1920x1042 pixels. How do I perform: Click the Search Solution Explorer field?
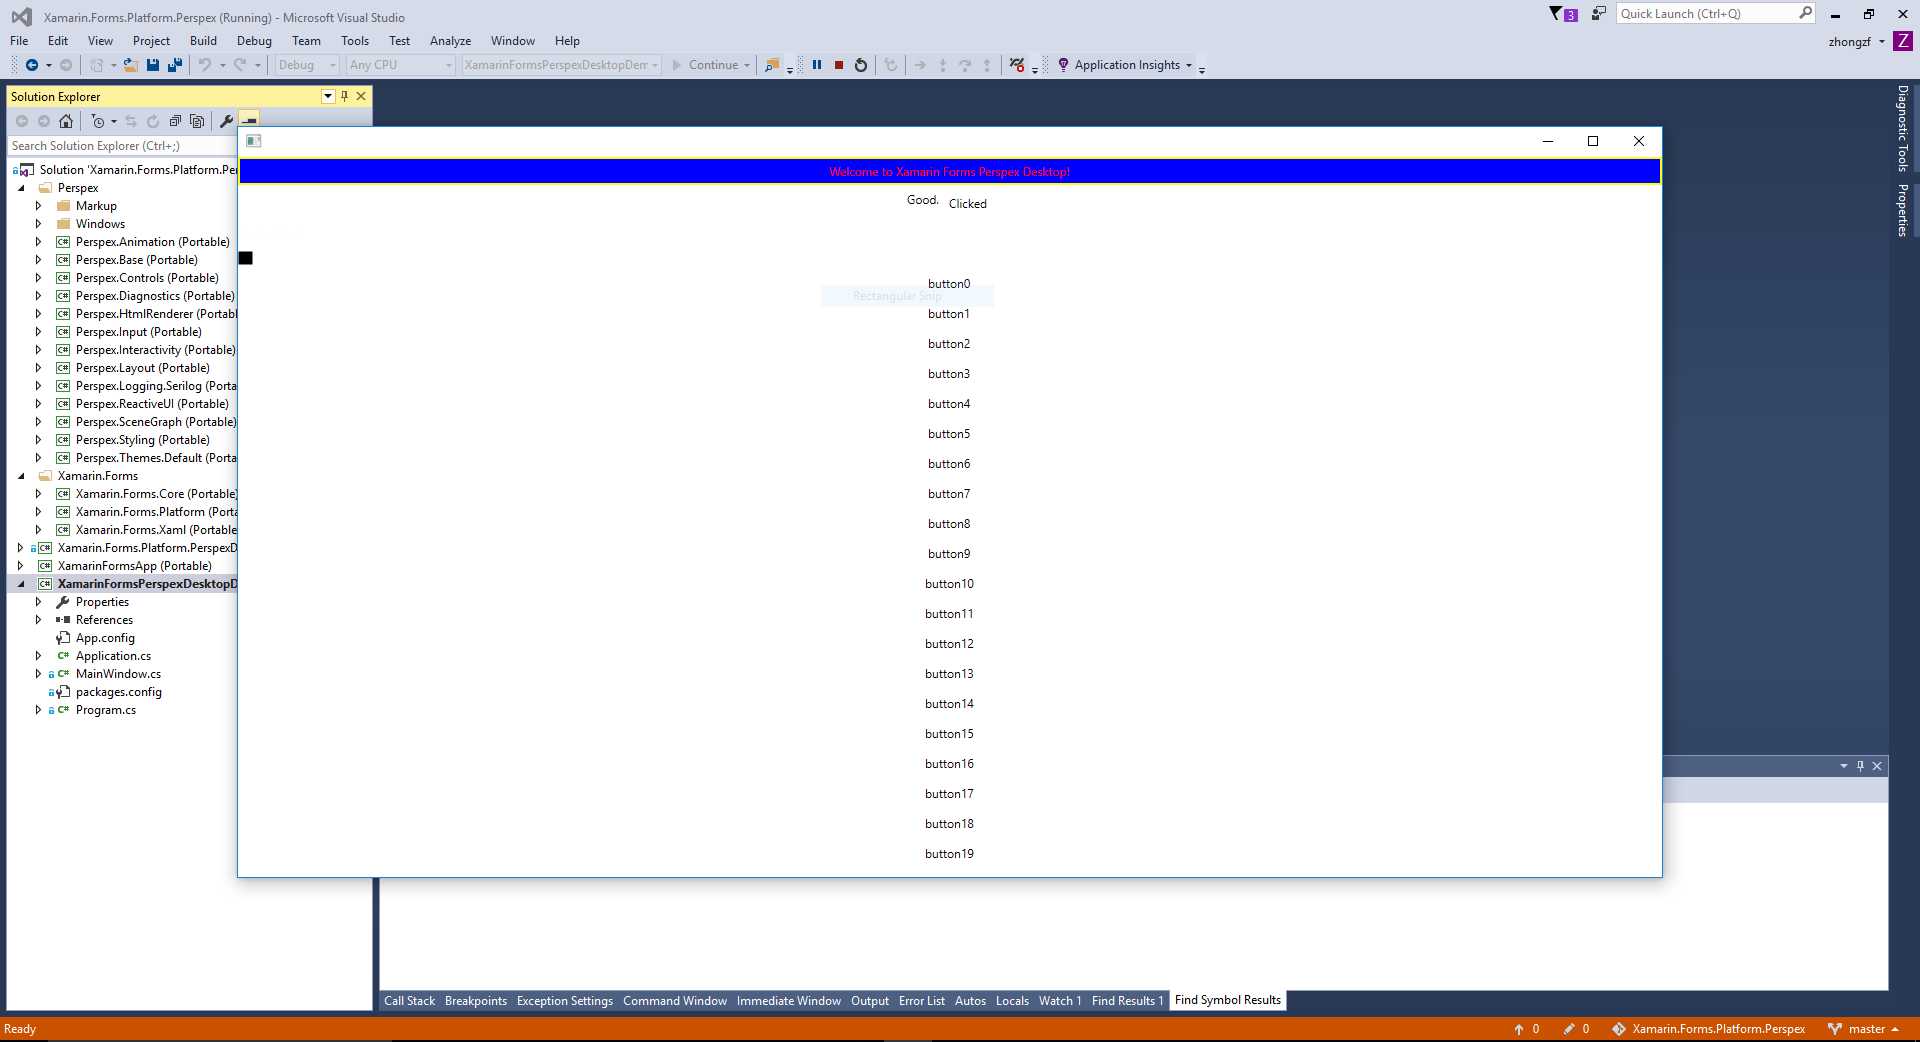point(122,146)
